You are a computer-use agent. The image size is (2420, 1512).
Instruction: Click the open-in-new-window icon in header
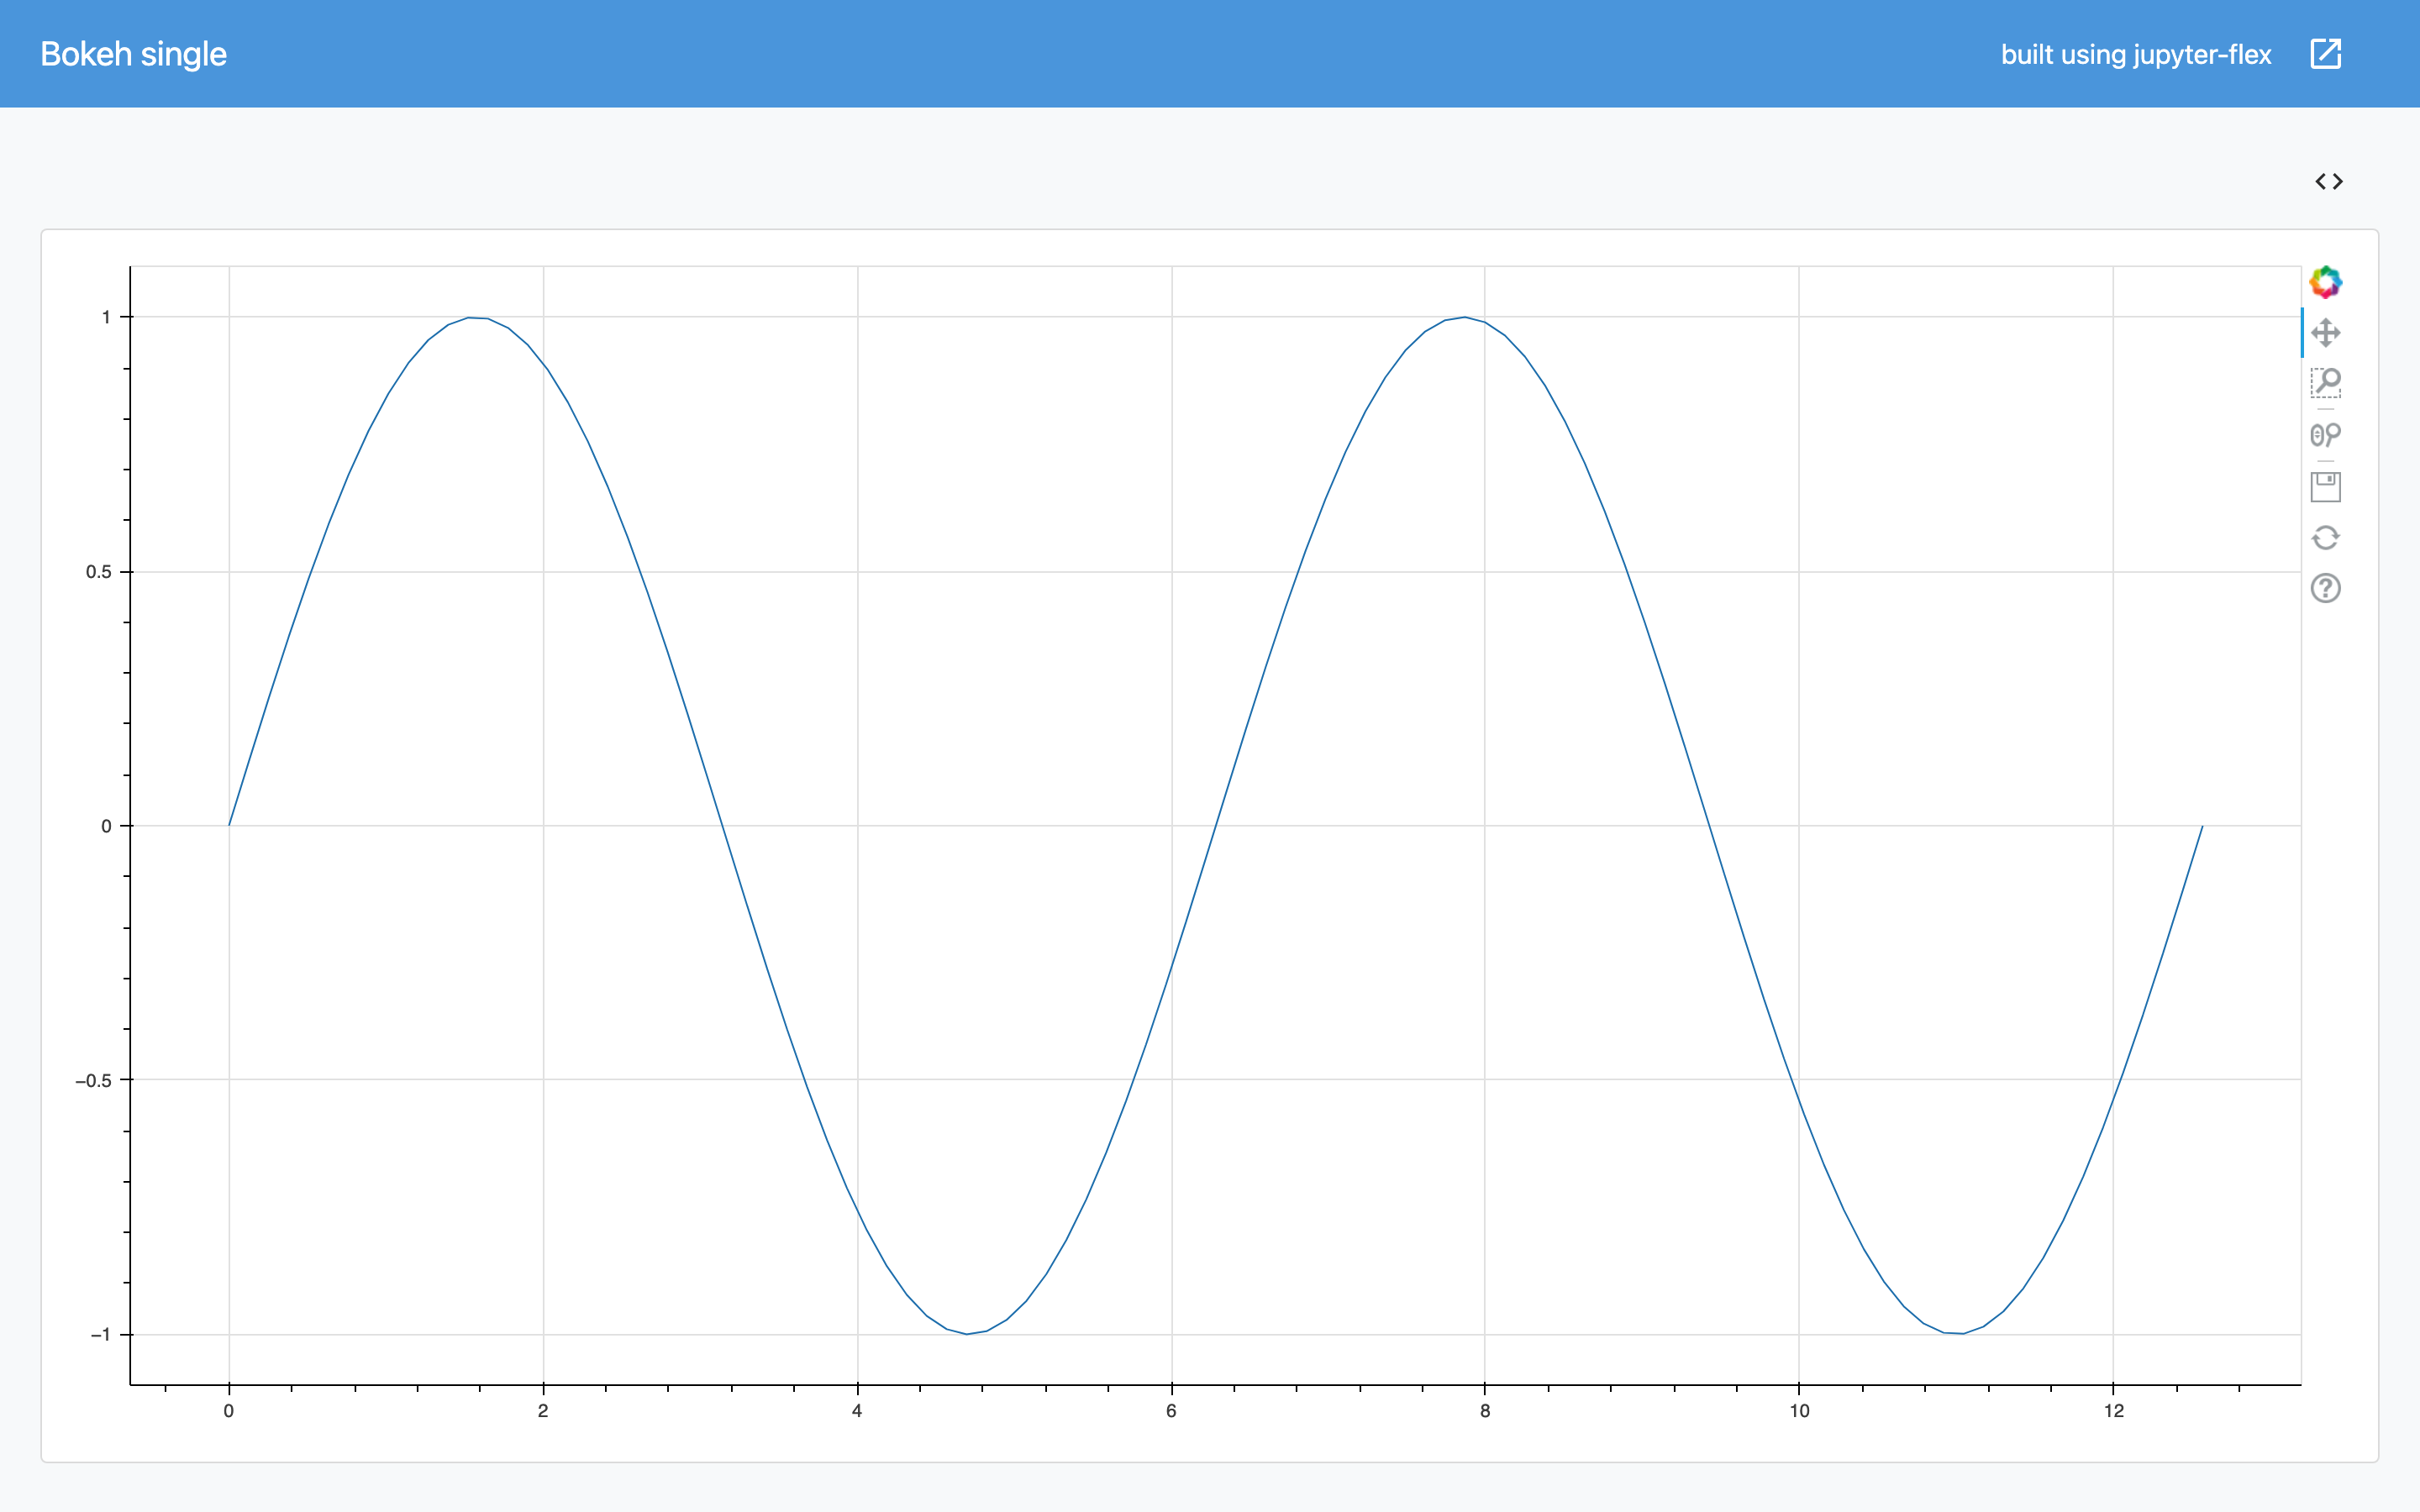(2326, 54)
